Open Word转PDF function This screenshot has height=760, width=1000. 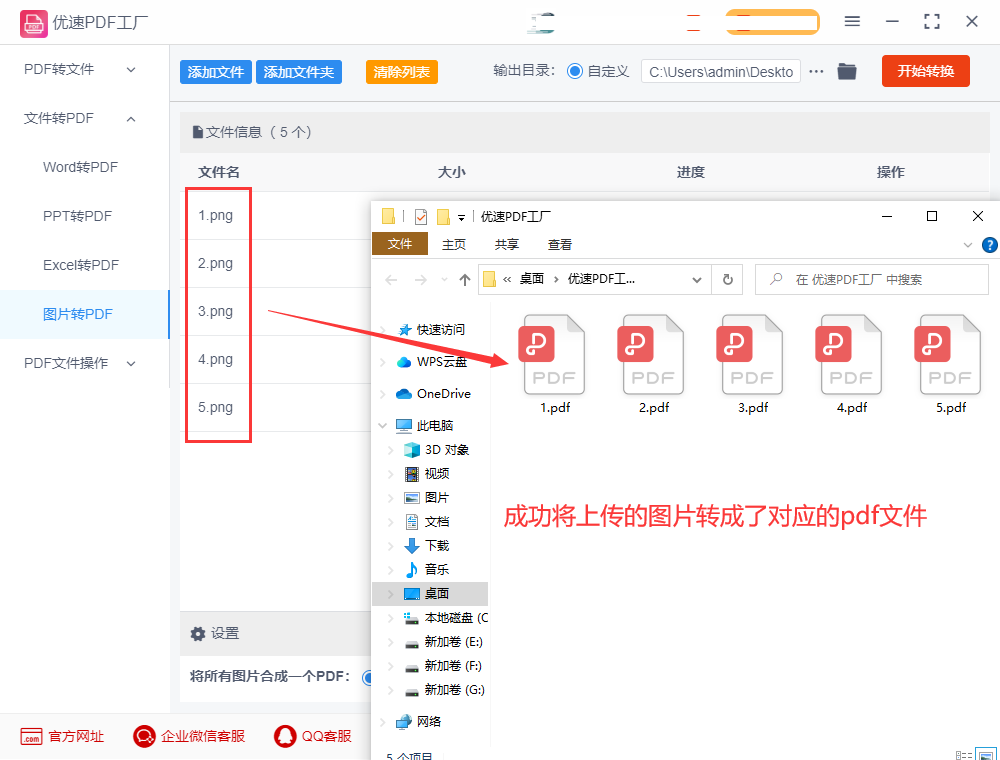(80, 167)
